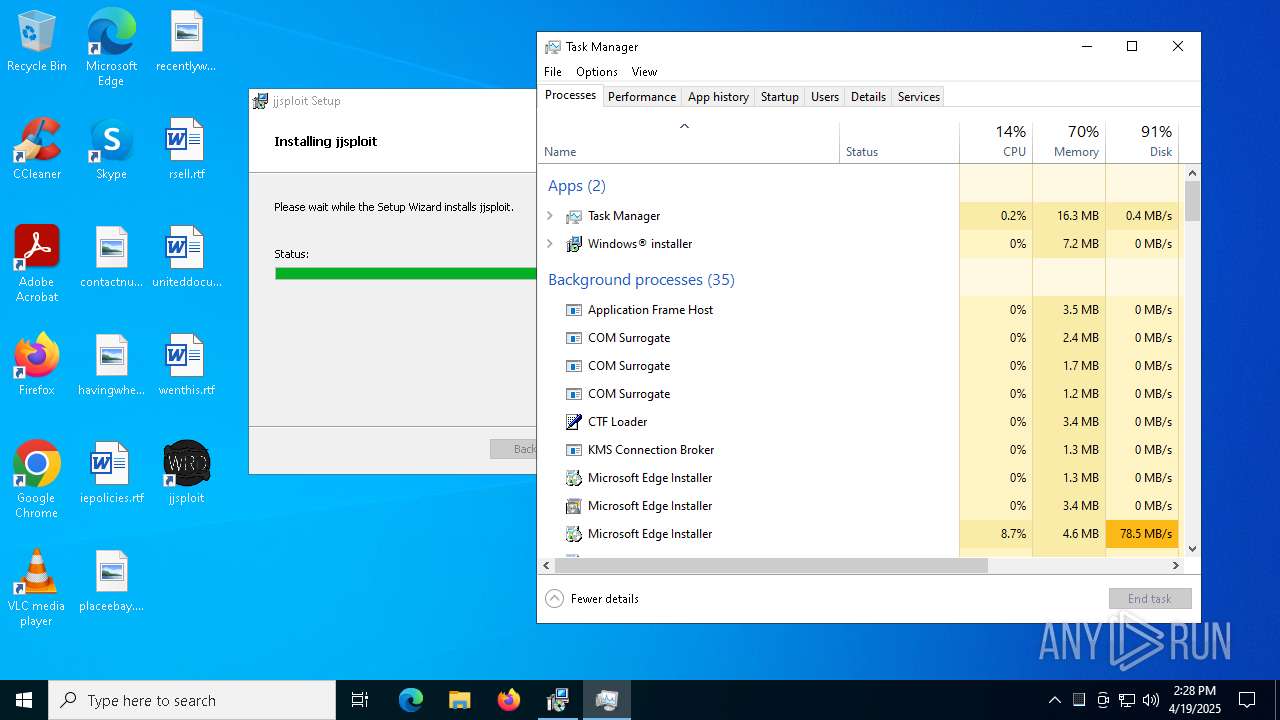
Task: Open the network icon in system tray
Action: [1127, 700]
